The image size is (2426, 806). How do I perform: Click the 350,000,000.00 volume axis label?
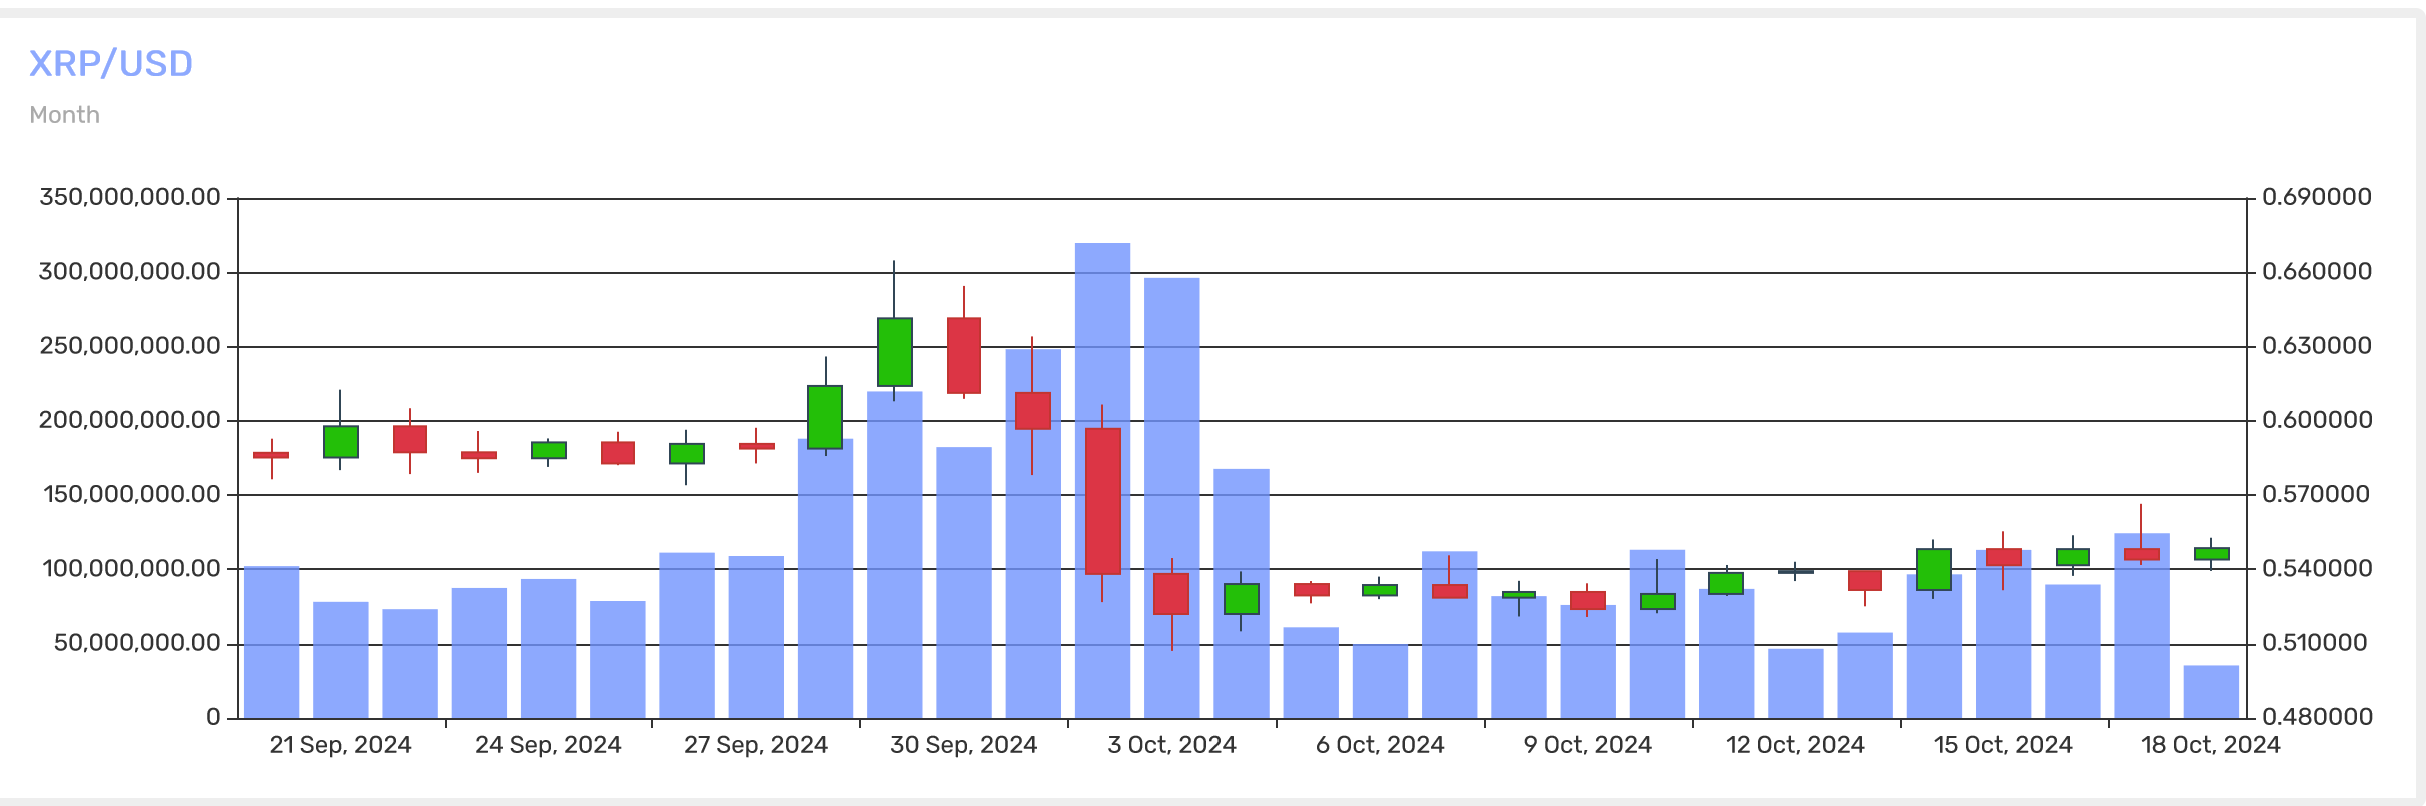[x=130, y=197]
